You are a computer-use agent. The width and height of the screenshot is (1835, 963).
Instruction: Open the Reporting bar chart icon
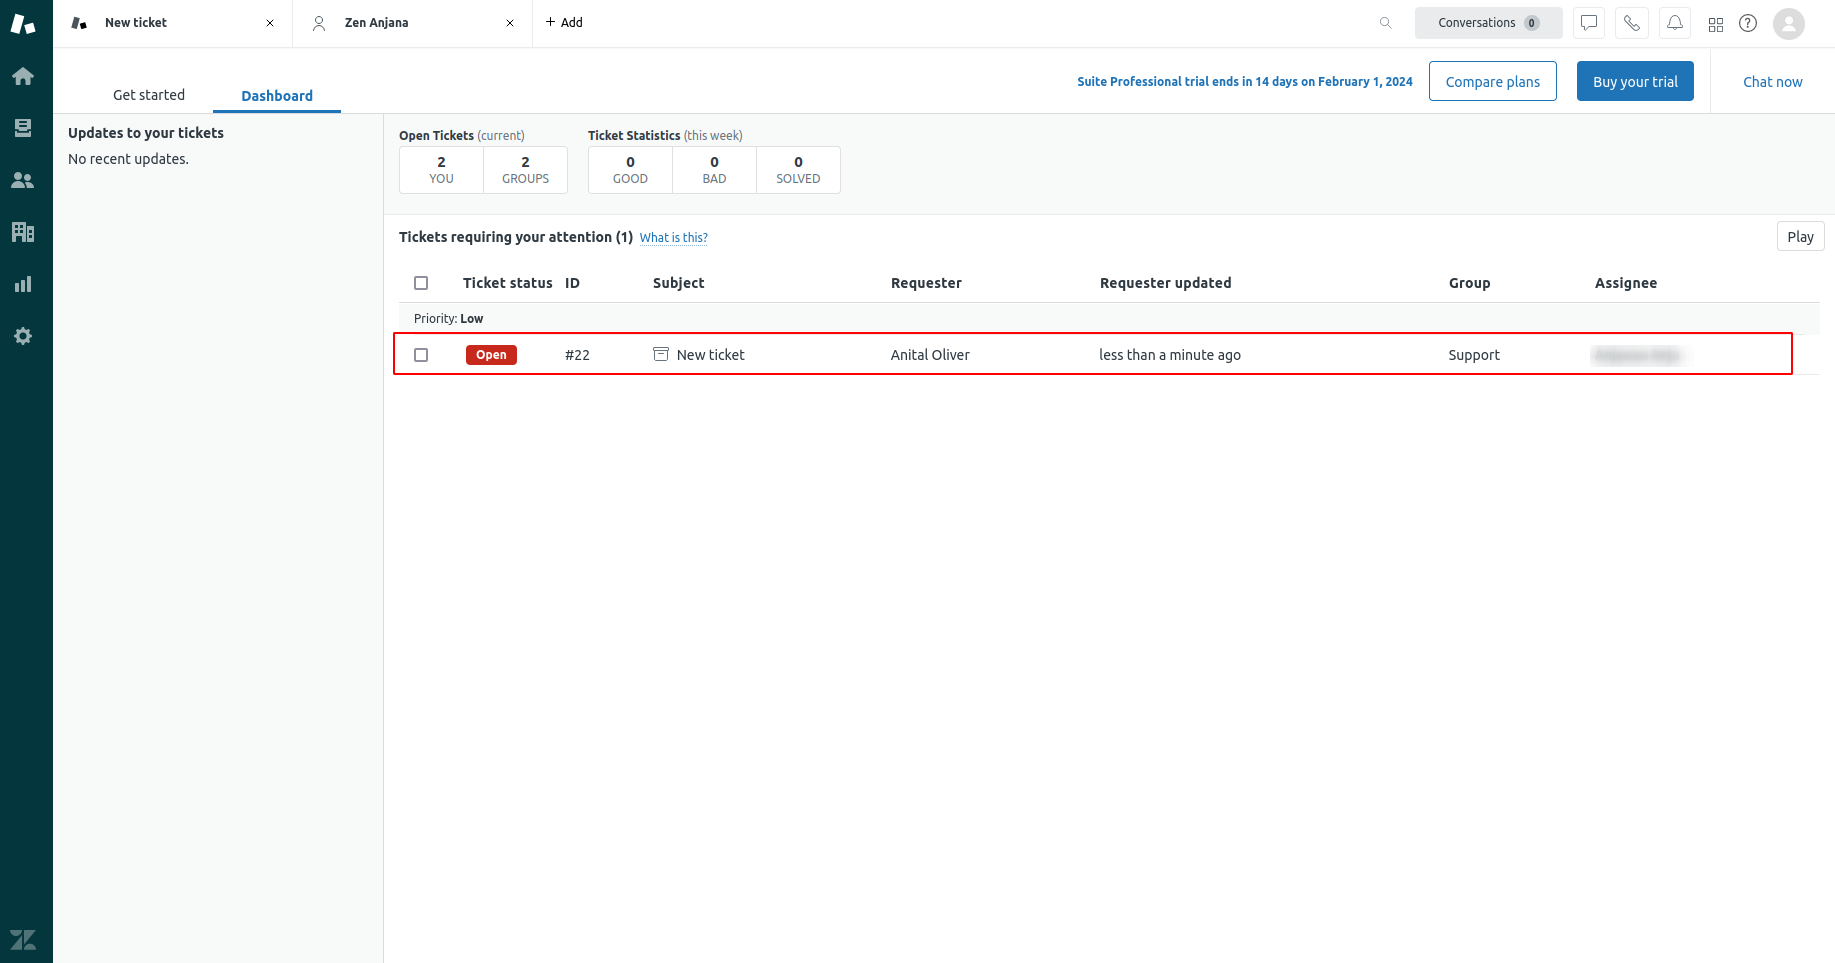(23, 284)
